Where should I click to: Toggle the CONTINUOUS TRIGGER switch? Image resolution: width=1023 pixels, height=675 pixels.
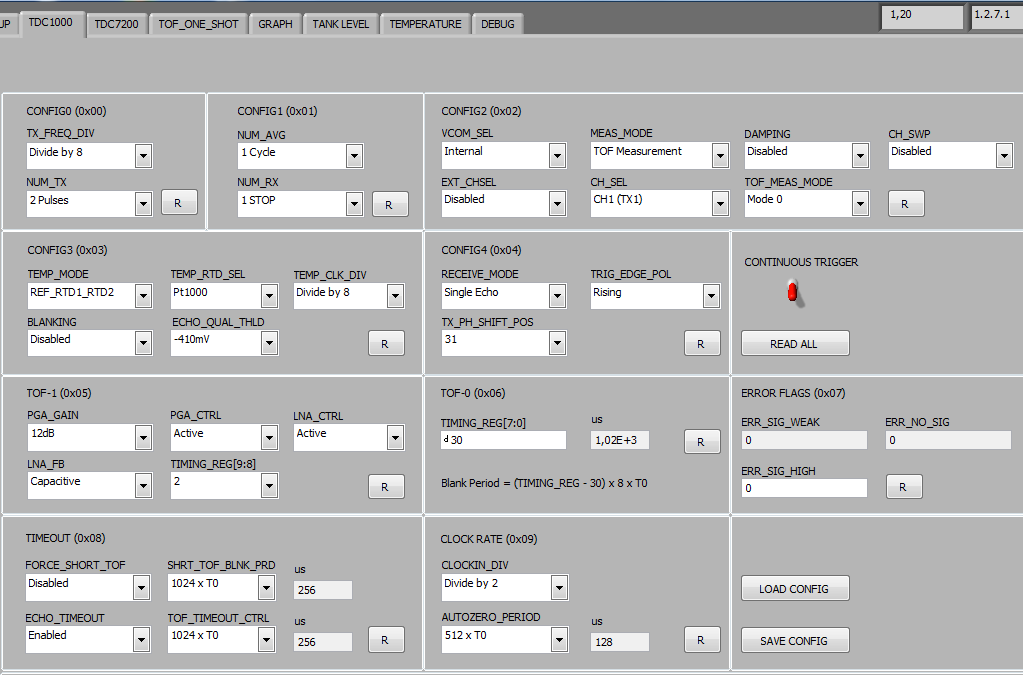point(793,293)
